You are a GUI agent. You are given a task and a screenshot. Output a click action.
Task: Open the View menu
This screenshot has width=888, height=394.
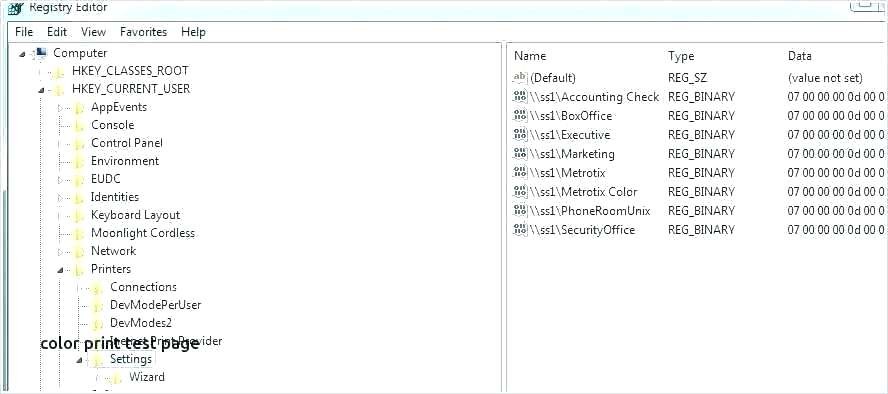click(93, 32)
